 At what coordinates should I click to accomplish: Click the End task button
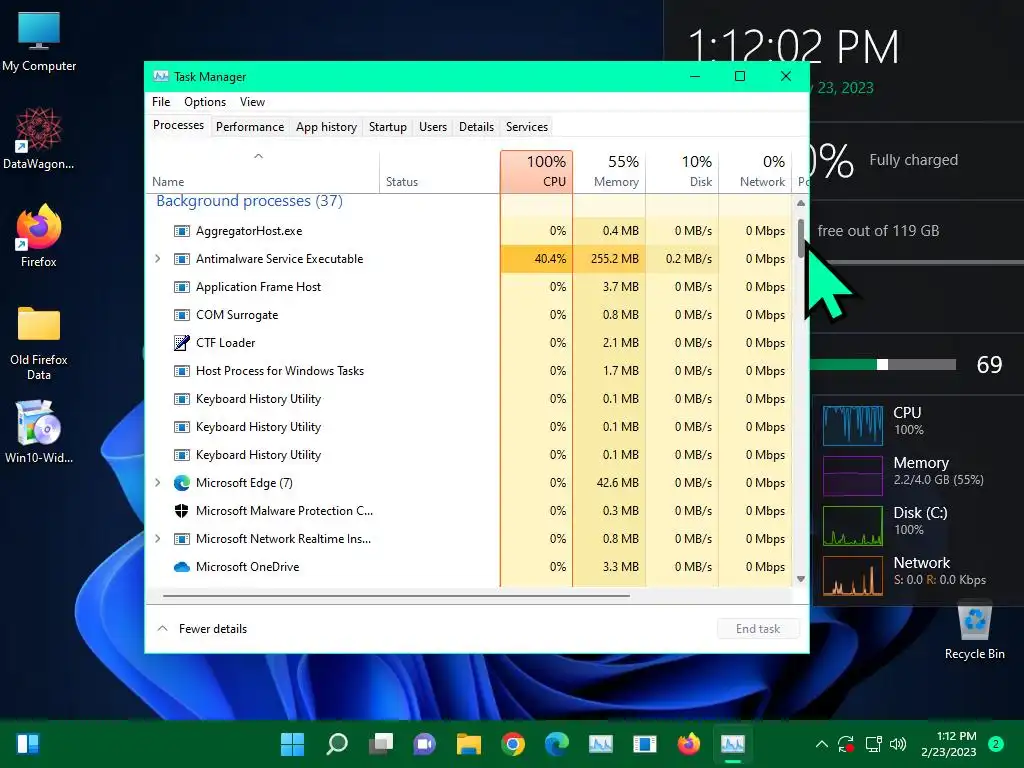(758, 629)
